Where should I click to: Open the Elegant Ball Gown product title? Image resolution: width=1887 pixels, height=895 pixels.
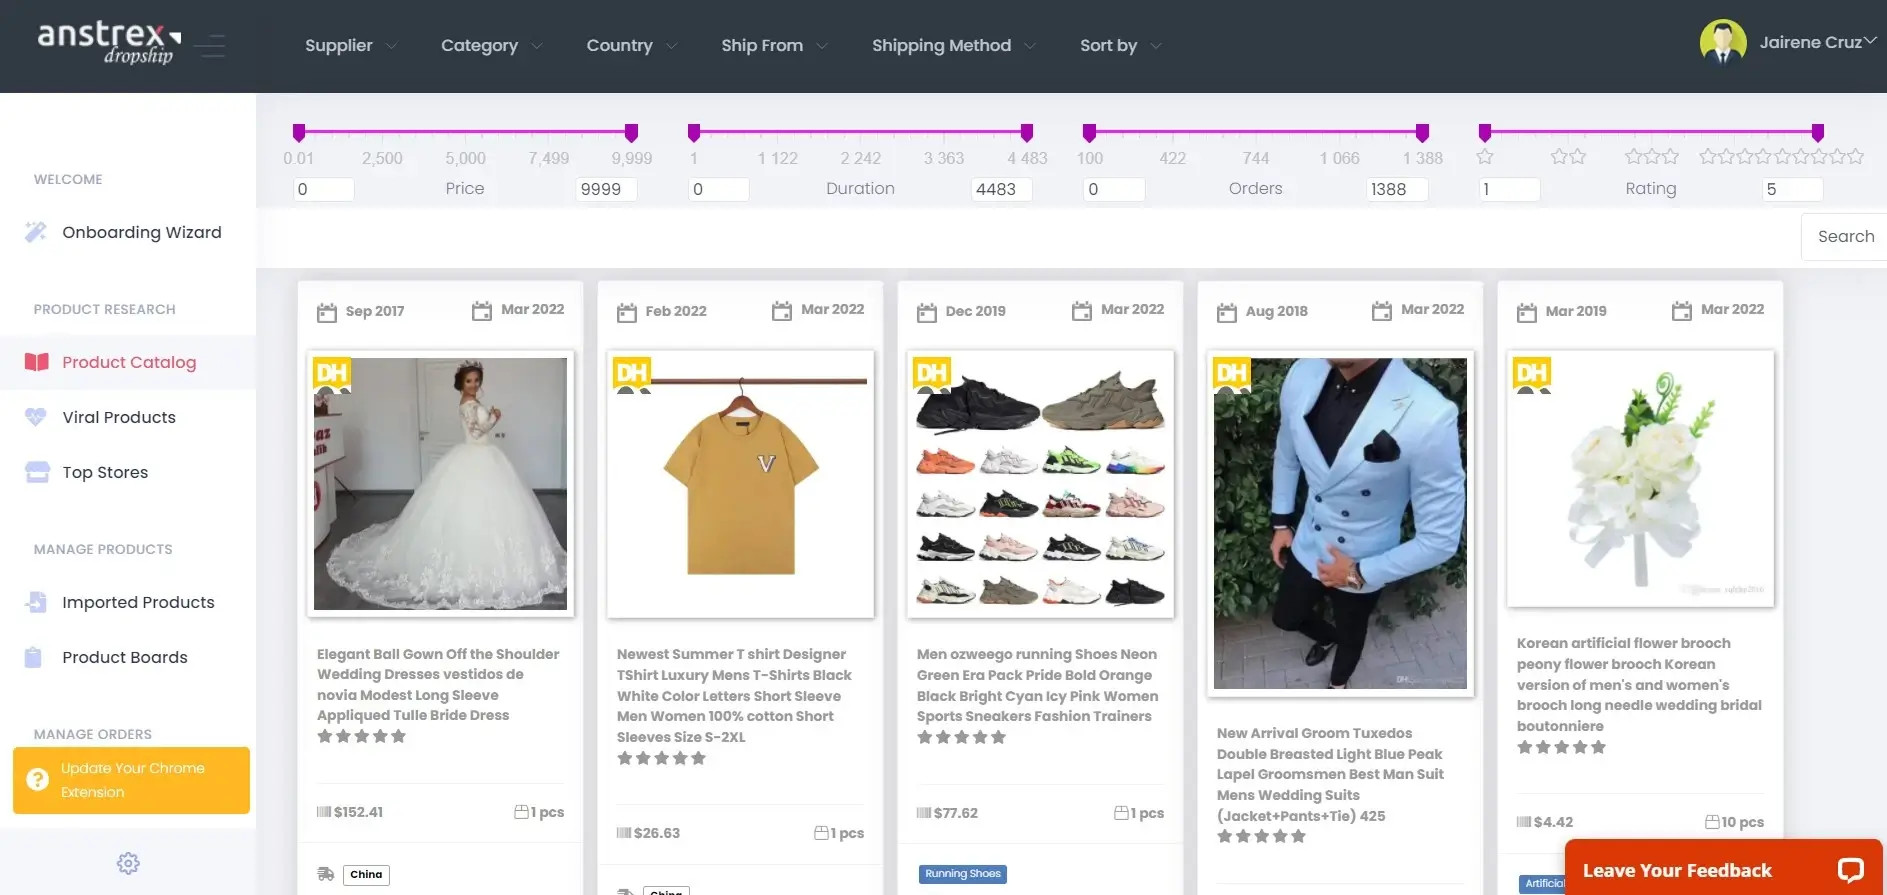[x=438, y=684]
